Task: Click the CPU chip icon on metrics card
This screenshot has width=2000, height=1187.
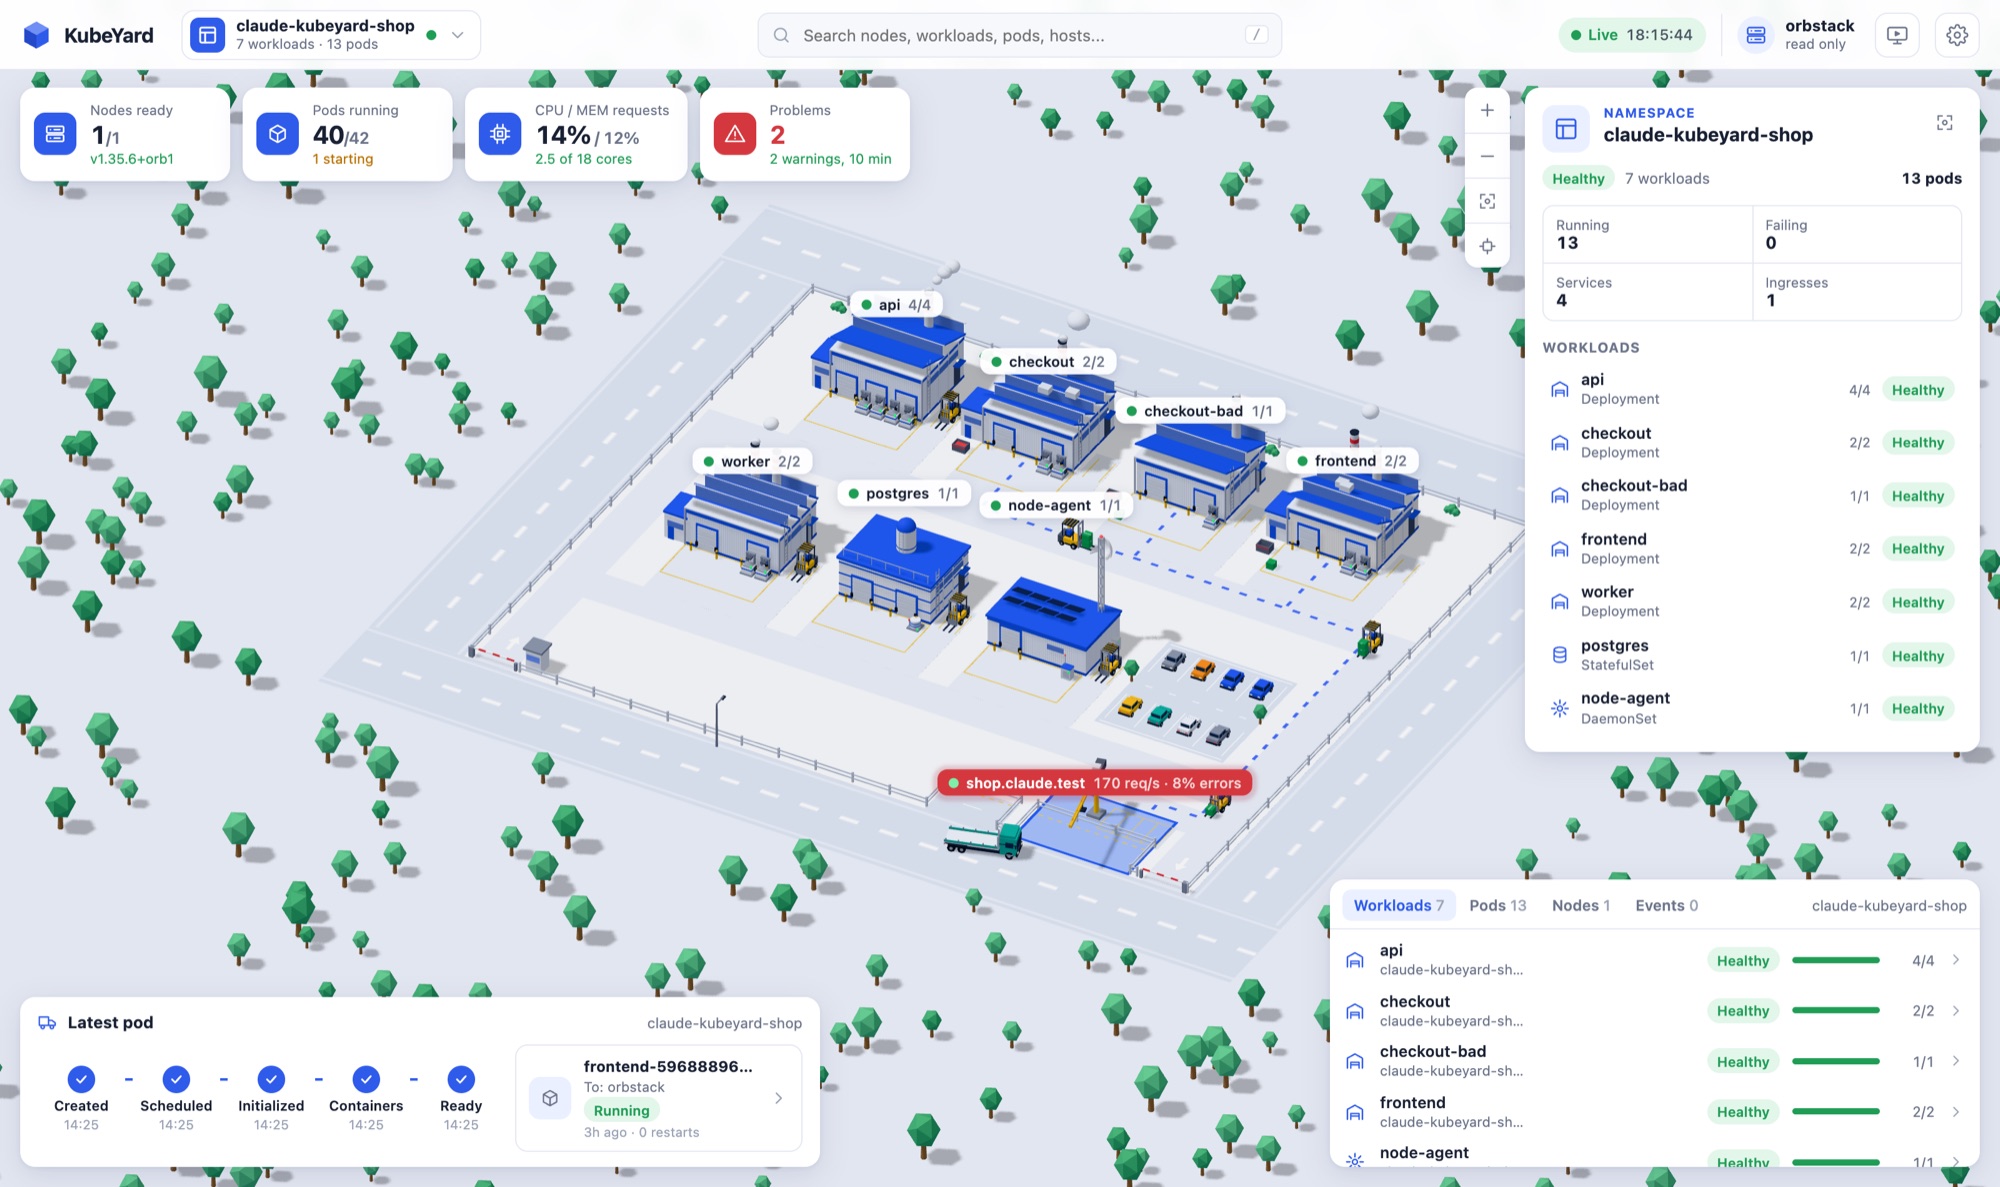Action: (500, 134)
